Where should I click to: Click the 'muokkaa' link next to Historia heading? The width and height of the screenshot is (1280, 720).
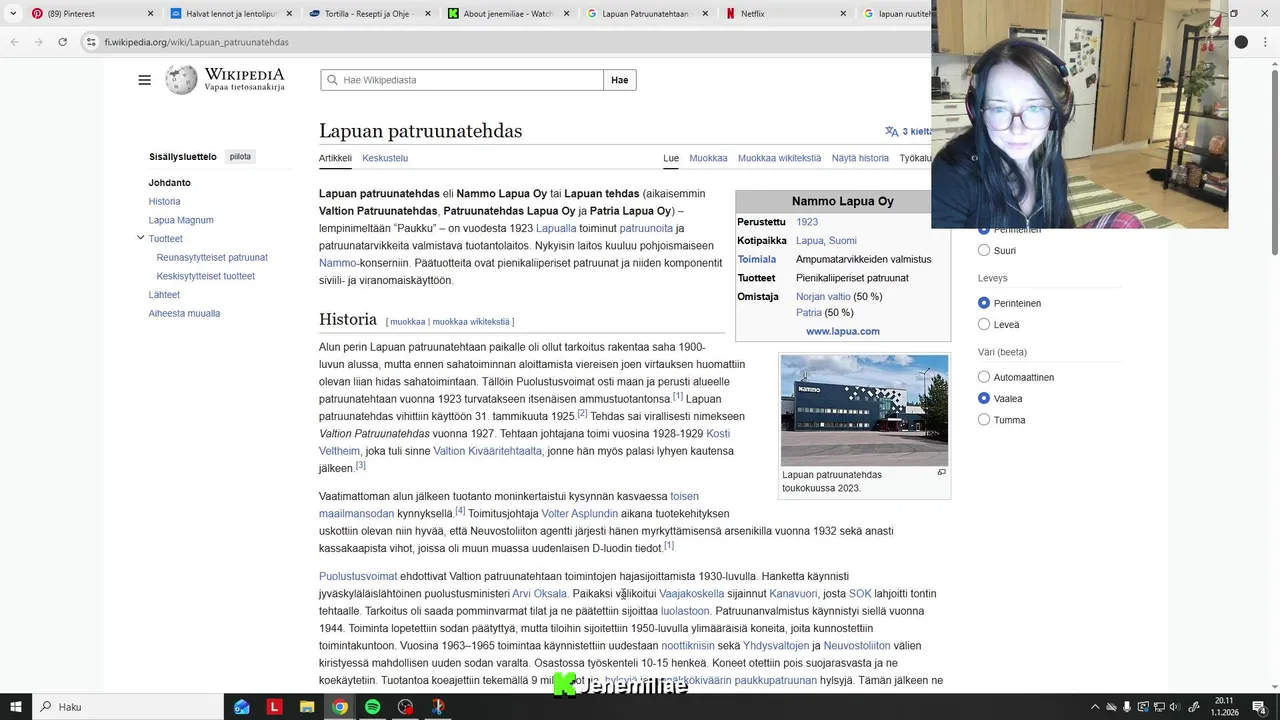point(407,322)
